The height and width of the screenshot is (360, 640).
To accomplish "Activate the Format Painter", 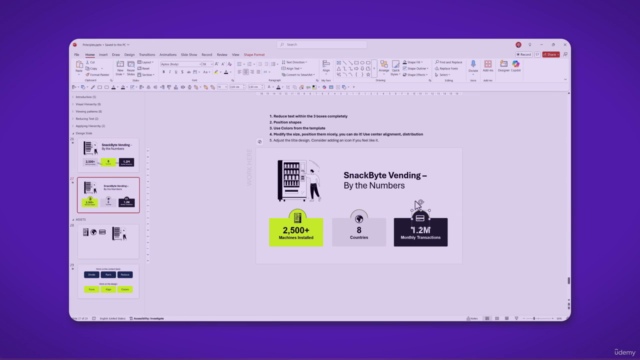I will pos(97,75).
